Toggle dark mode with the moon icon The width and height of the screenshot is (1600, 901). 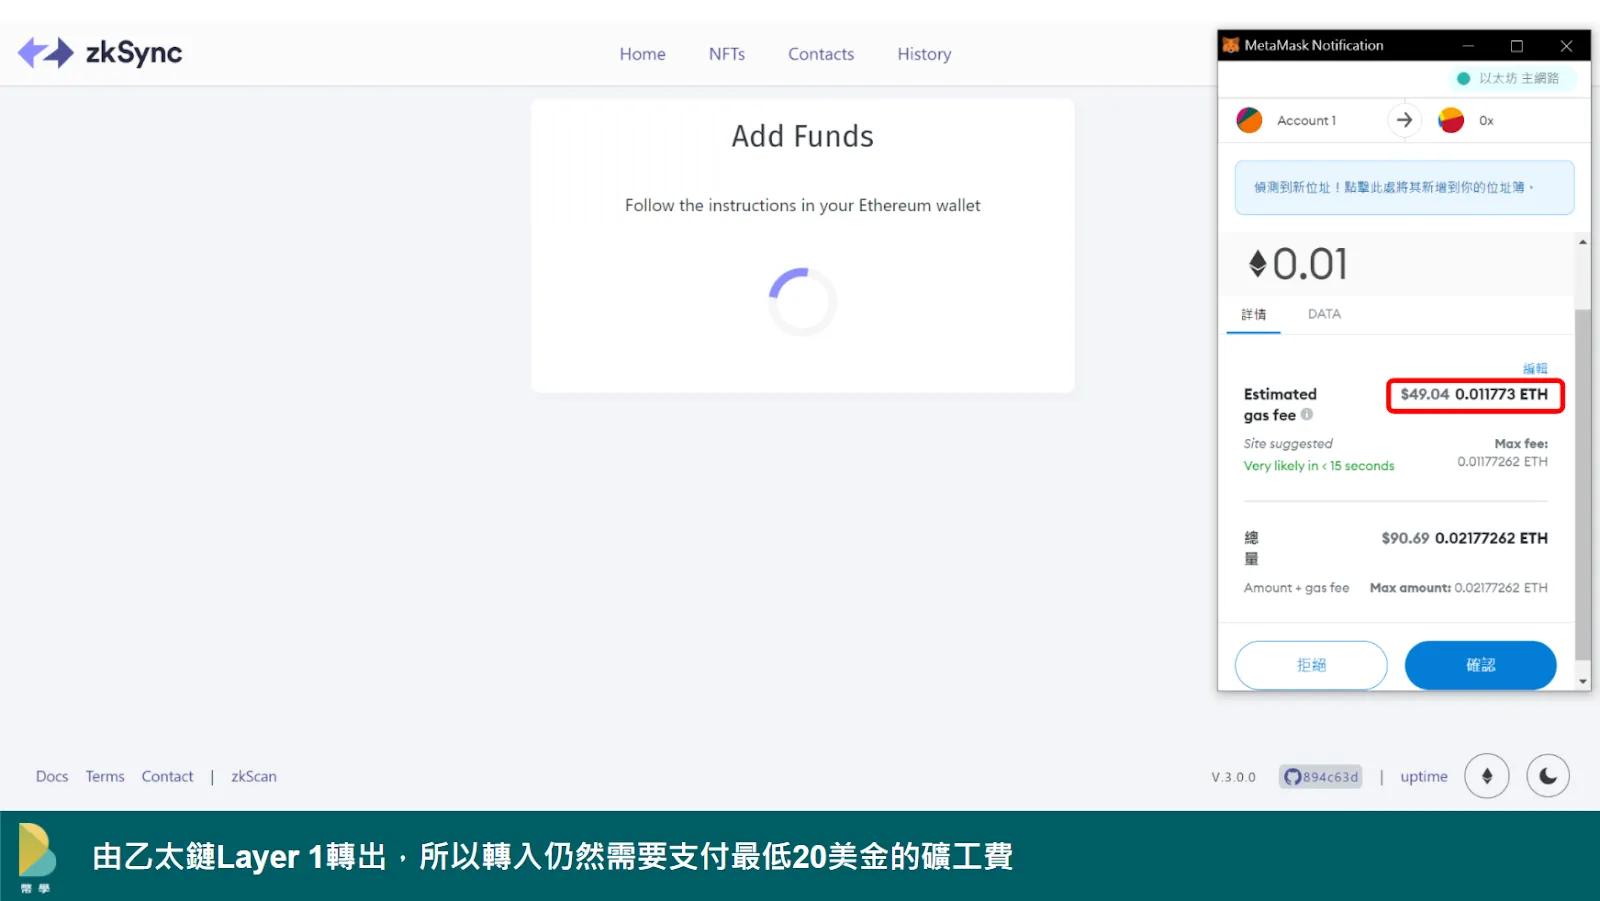click(1547, 776)
